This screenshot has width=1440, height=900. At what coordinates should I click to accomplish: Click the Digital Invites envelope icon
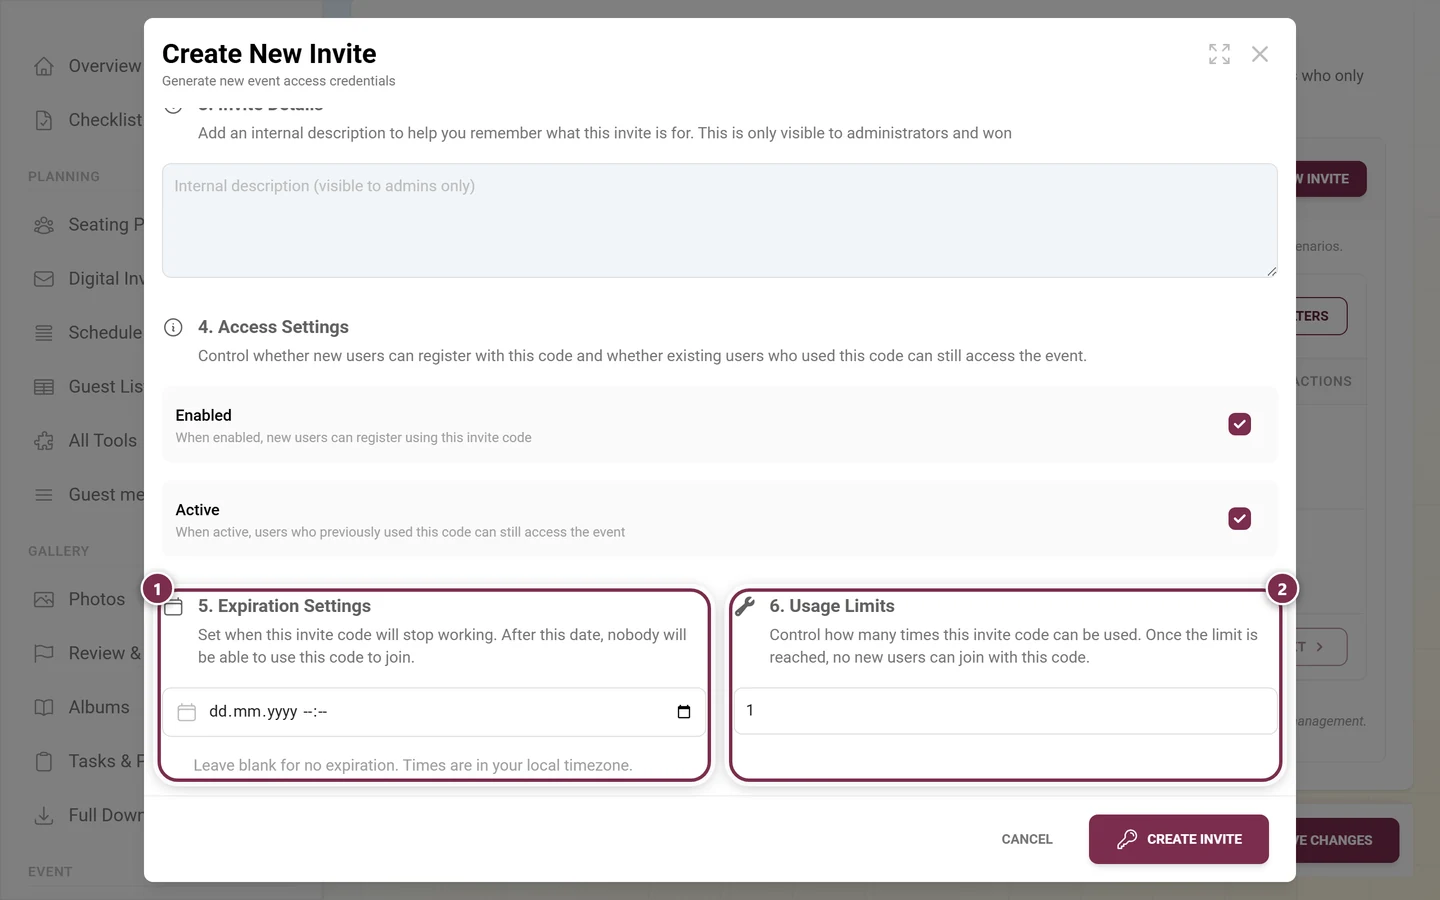point(44,279)
